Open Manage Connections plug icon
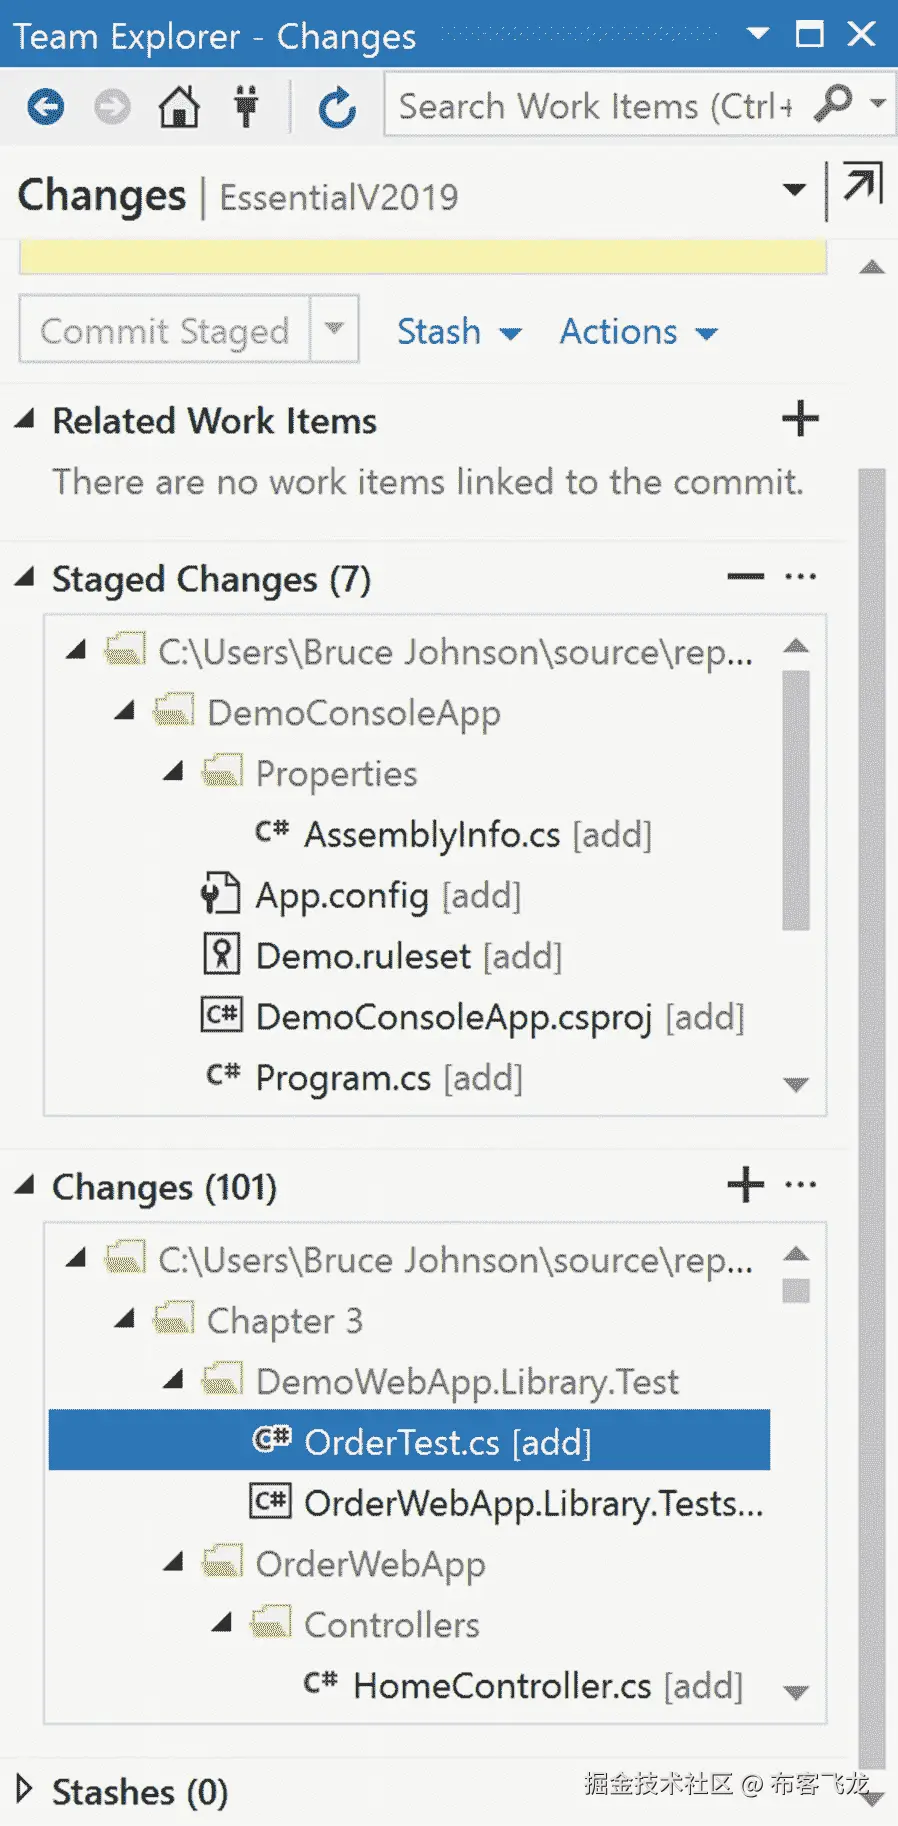Viewport: 898px width, 1826px height. [246, 107]
